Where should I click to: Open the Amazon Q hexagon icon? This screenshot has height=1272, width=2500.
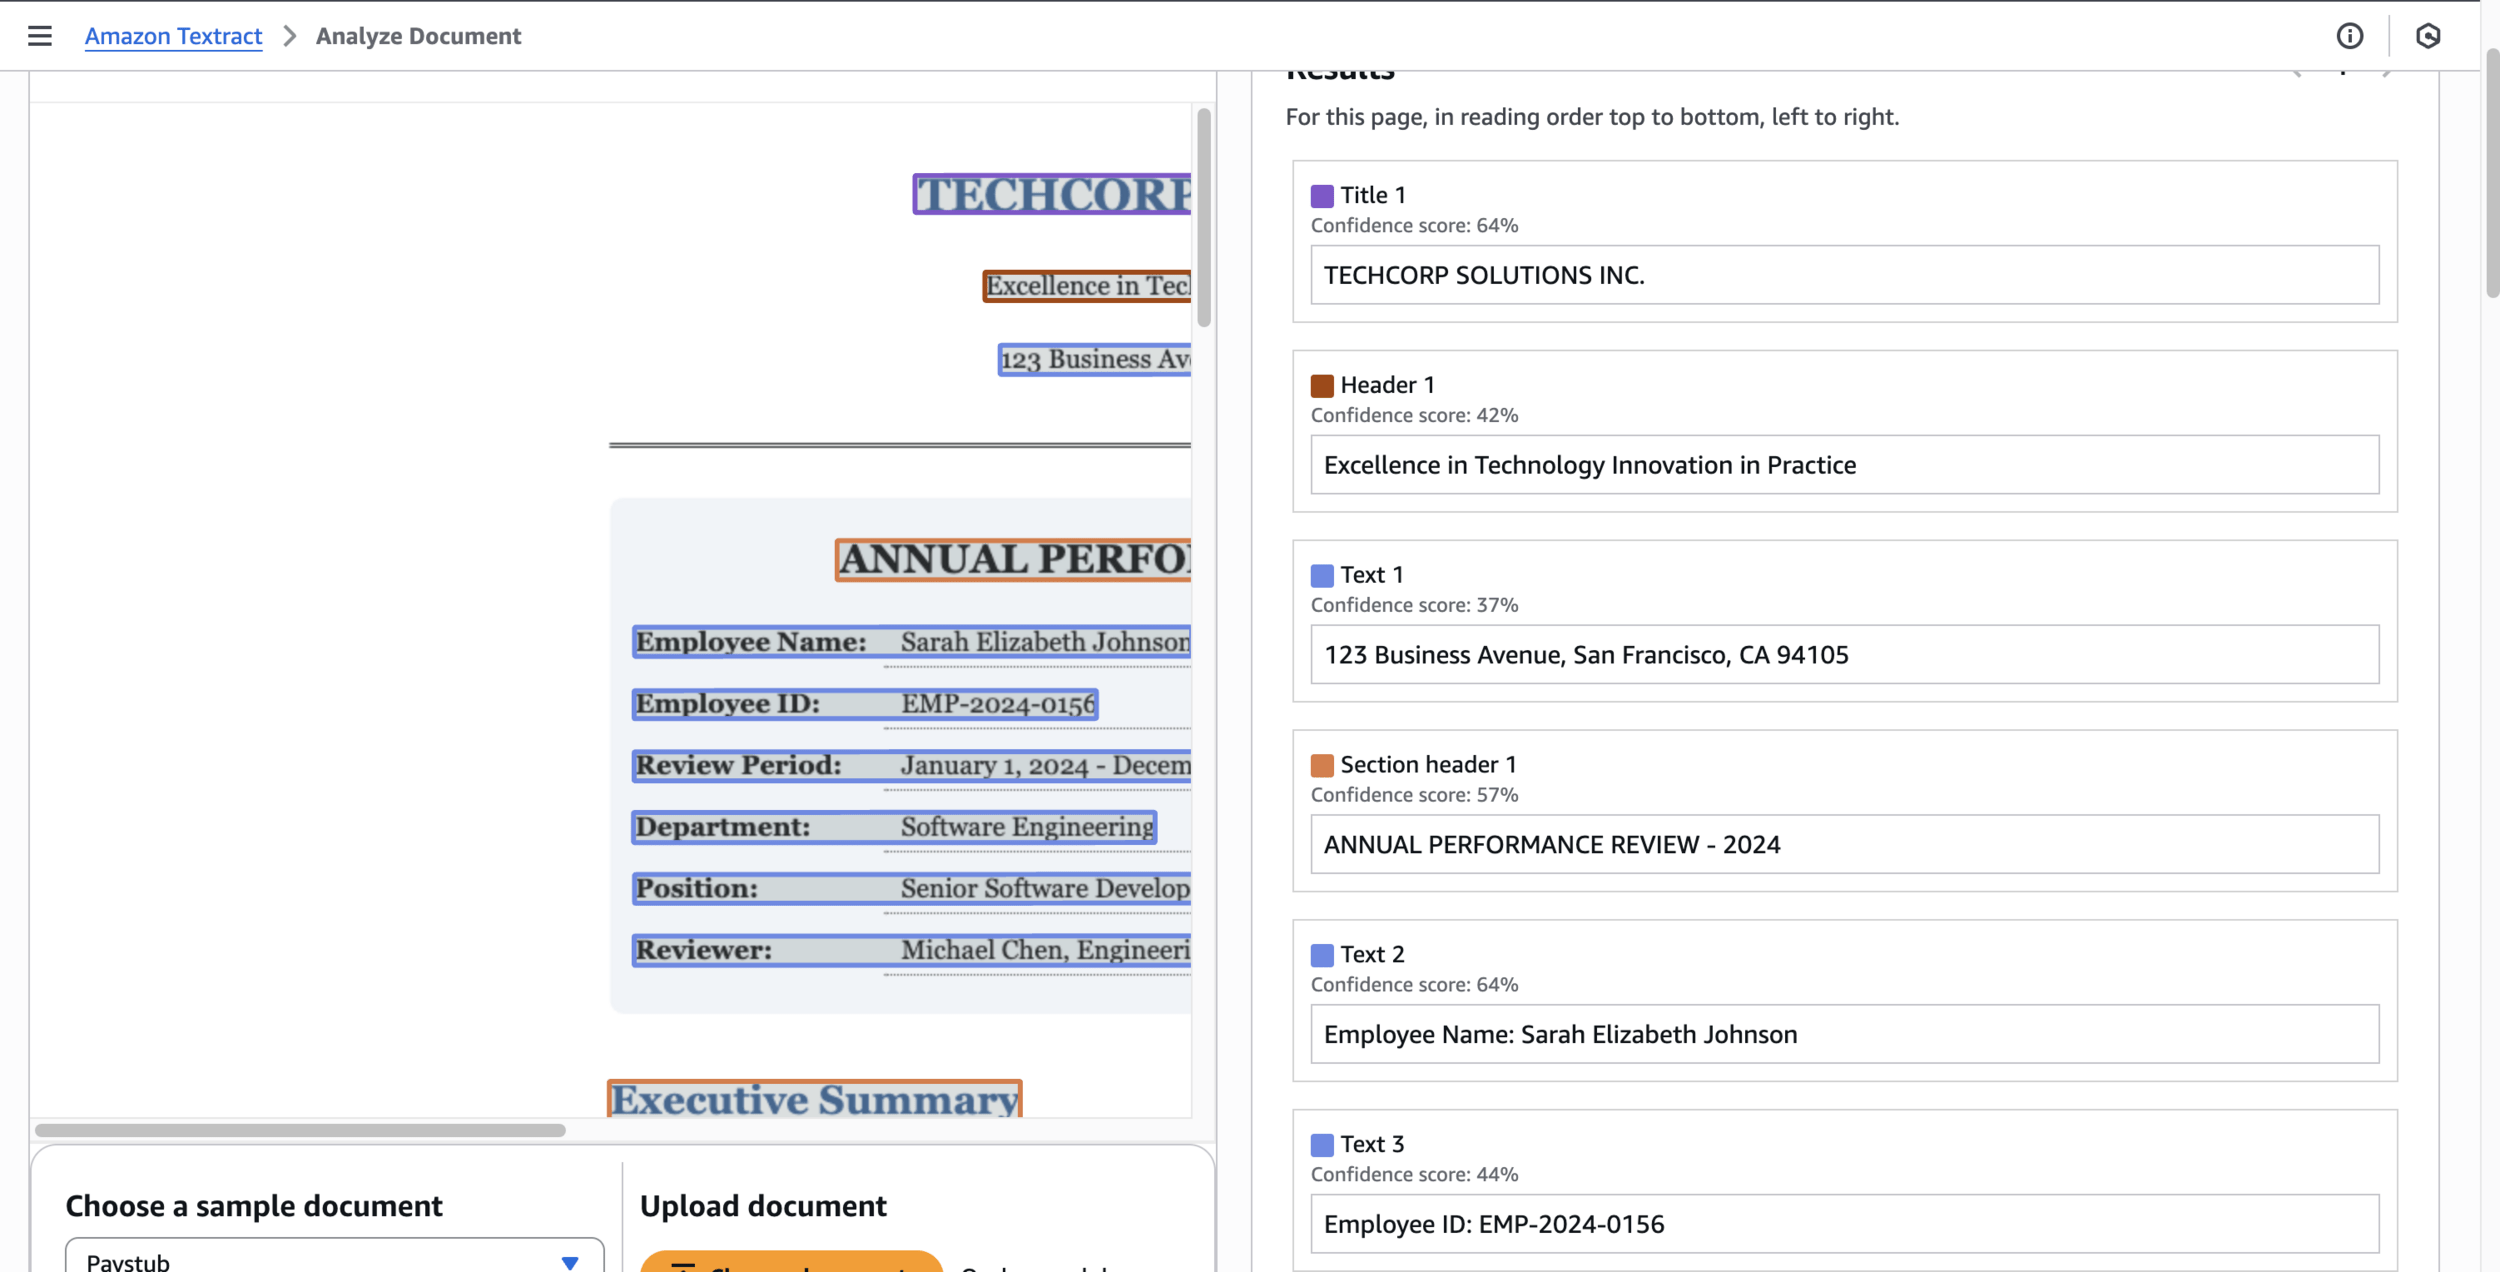pyautogui.click(x=2427, y=36)
